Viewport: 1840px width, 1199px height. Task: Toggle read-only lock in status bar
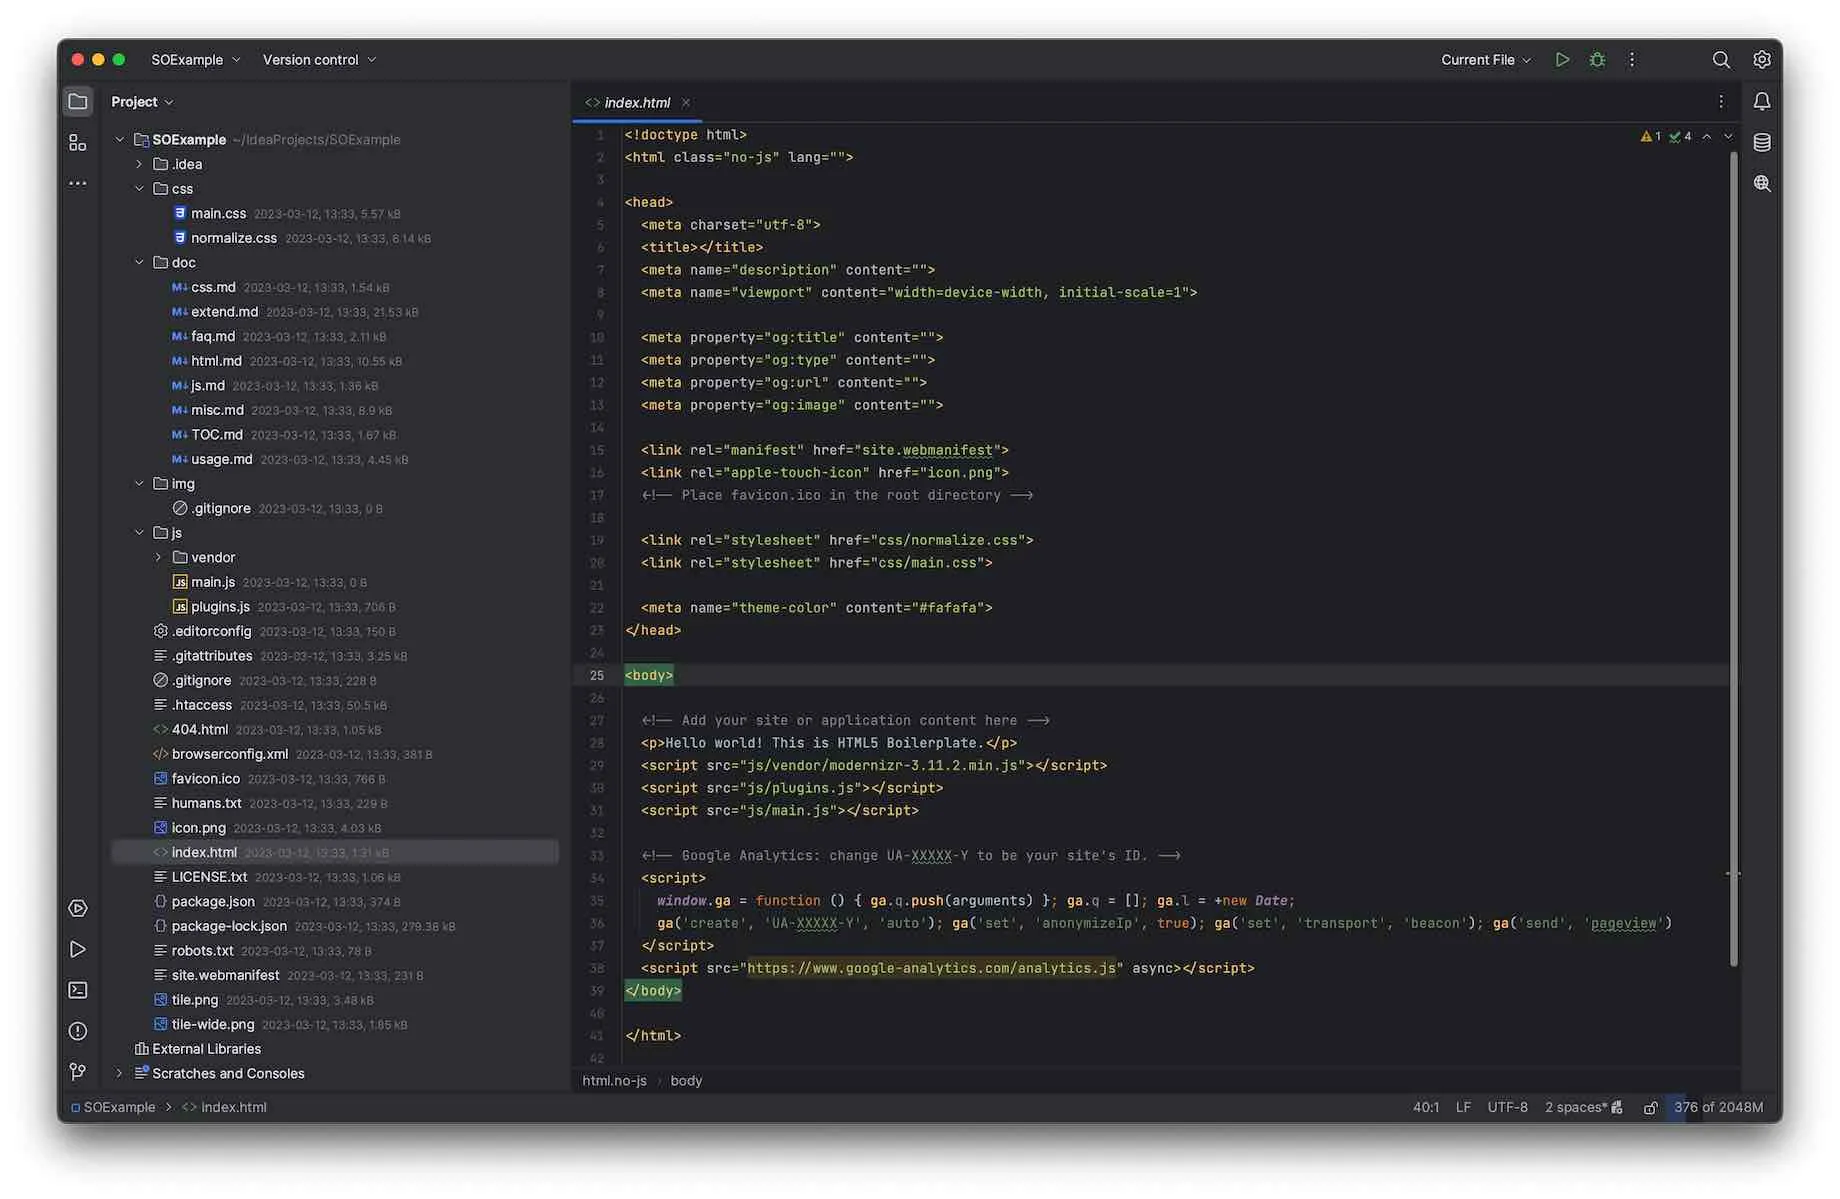point(1650,1108)
